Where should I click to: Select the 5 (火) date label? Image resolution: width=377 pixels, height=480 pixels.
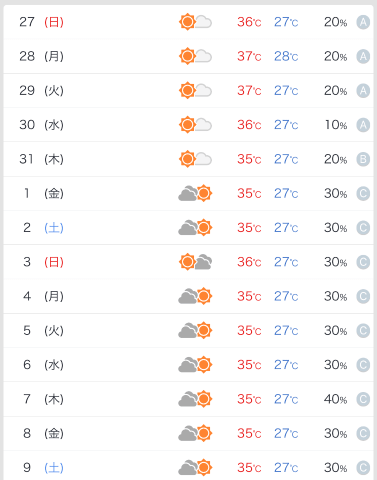43,331
